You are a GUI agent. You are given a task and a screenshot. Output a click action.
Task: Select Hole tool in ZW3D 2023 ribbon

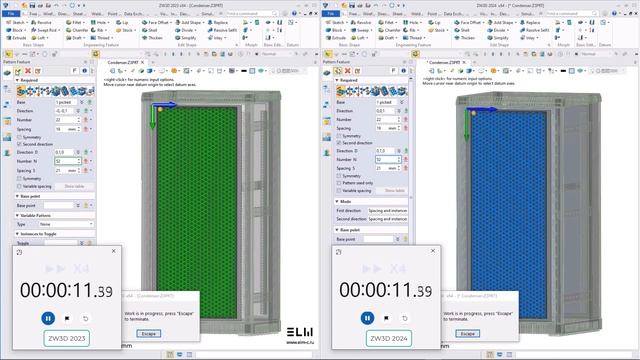coord(99,22)
